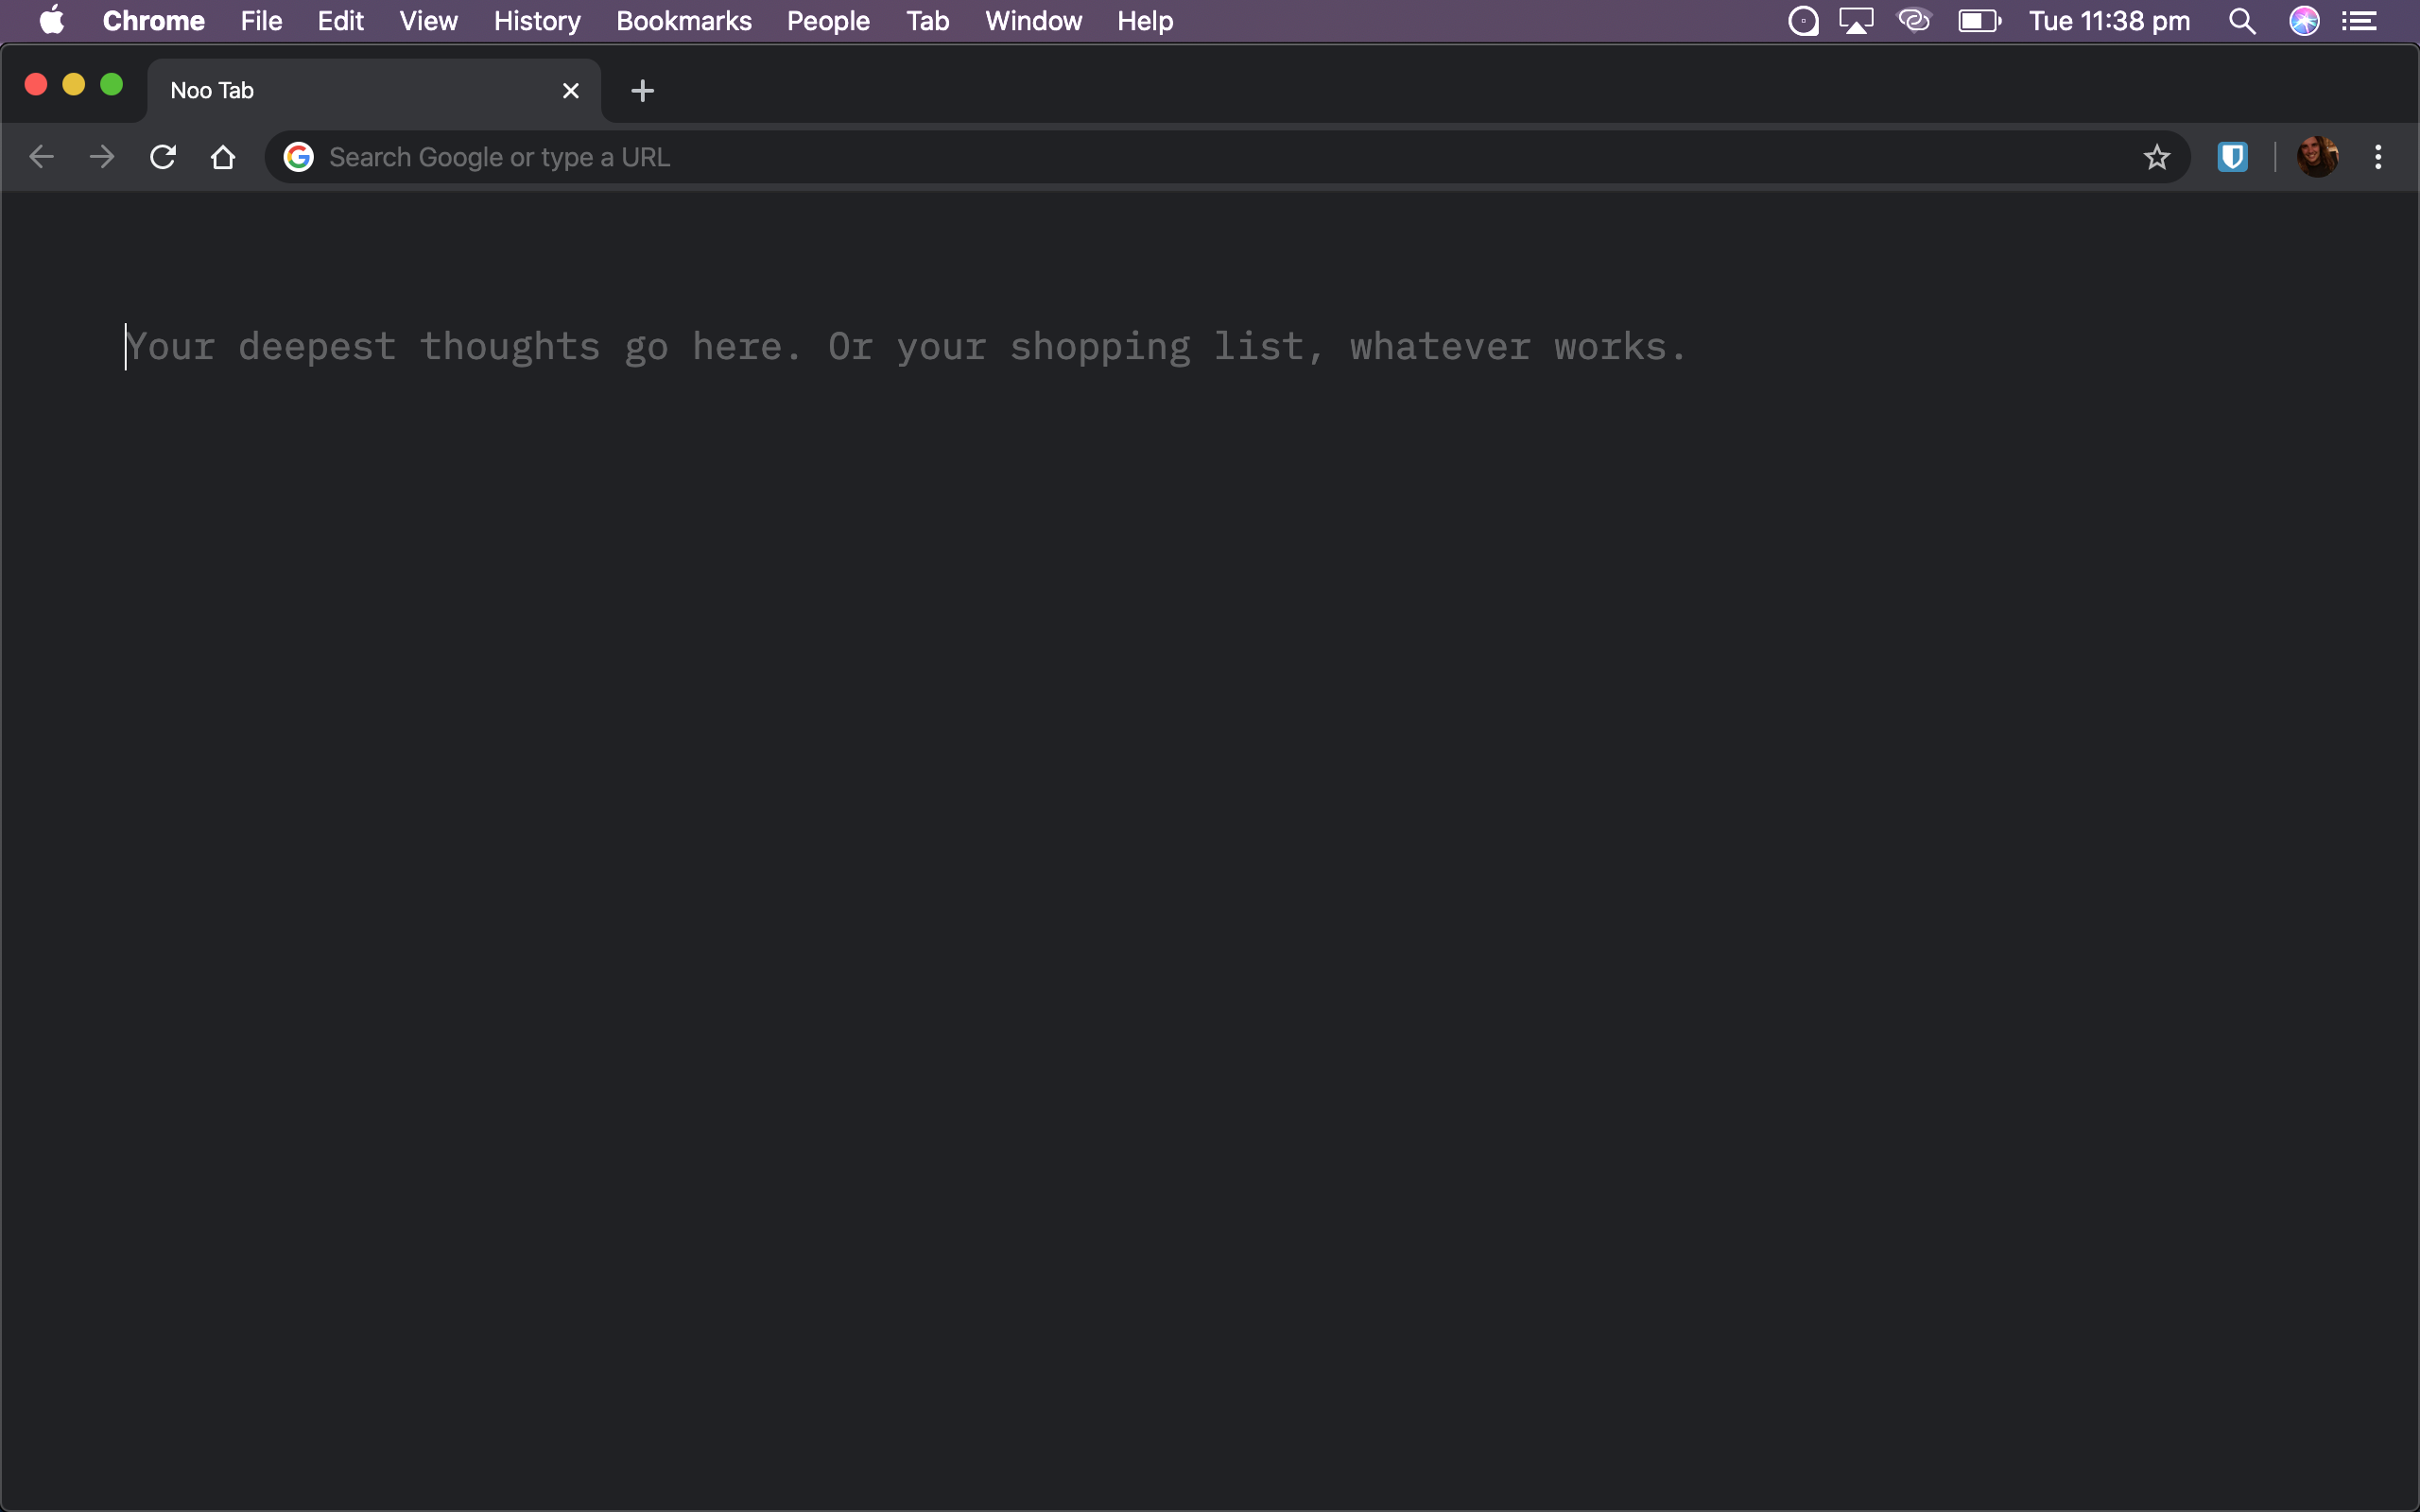The image size is (2420, 1512).
Task: Open Chrome's three-dot menu
Action: click(x=2378, y=157)
